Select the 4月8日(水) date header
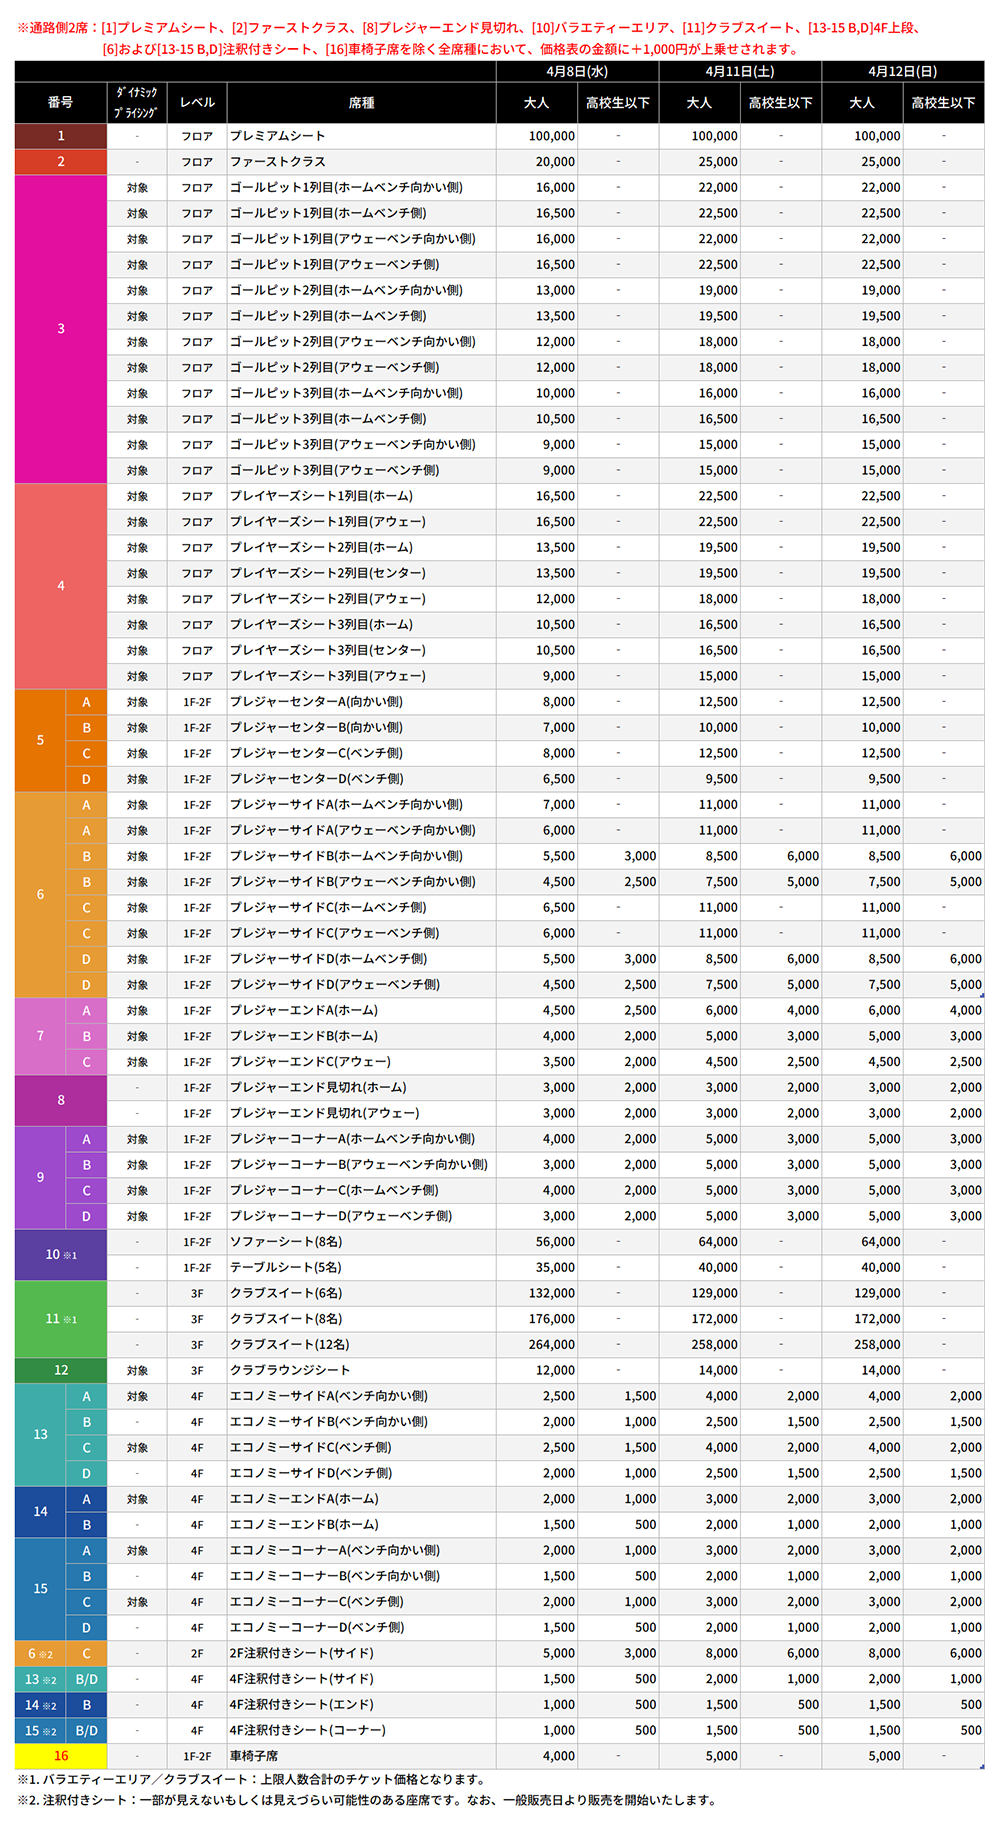 click(577, 72)
